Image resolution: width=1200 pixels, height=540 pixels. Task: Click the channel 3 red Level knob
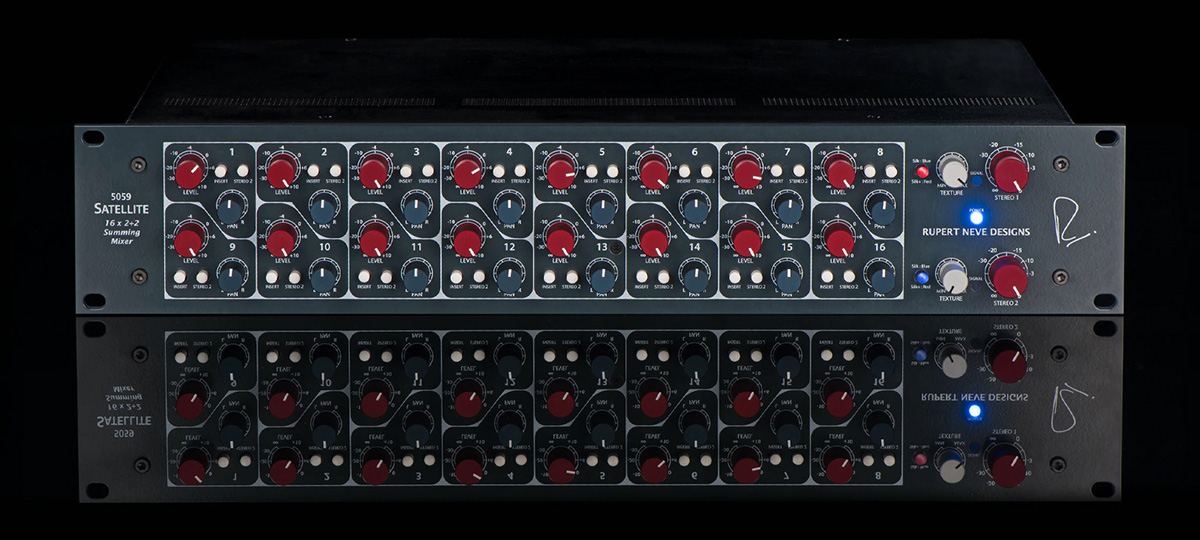tap(376, 170)
